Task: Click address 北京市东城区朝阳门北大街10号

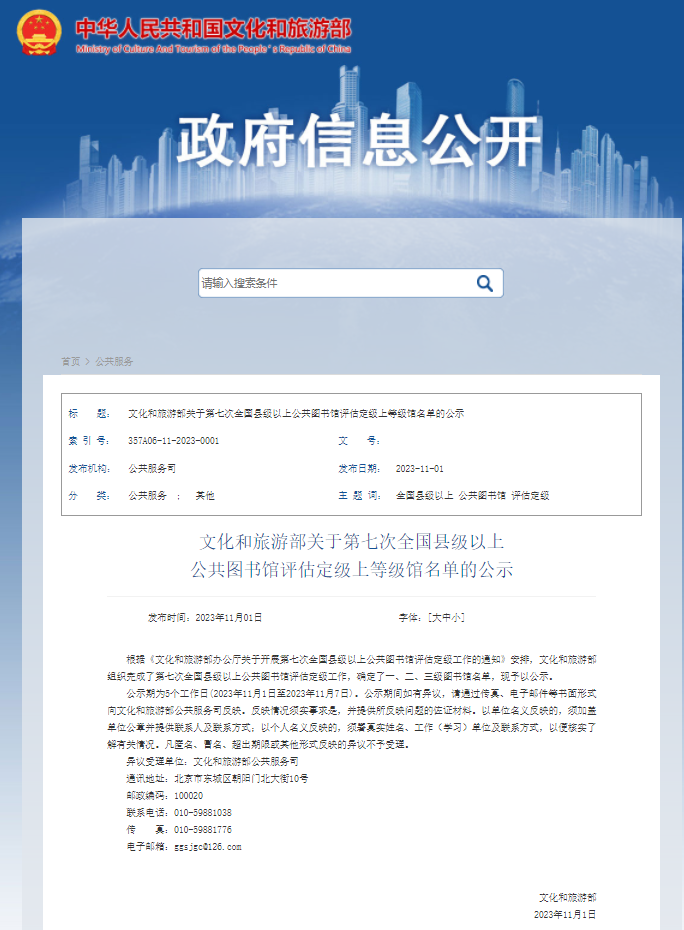Action: [241, 778]
